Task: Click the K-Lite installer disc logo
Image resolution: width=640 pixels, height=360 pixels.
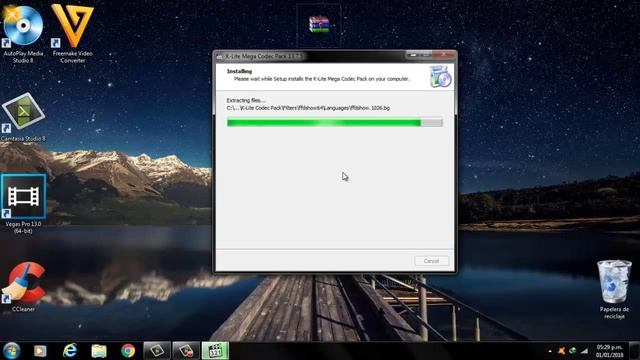Action: tap(440, 76)
